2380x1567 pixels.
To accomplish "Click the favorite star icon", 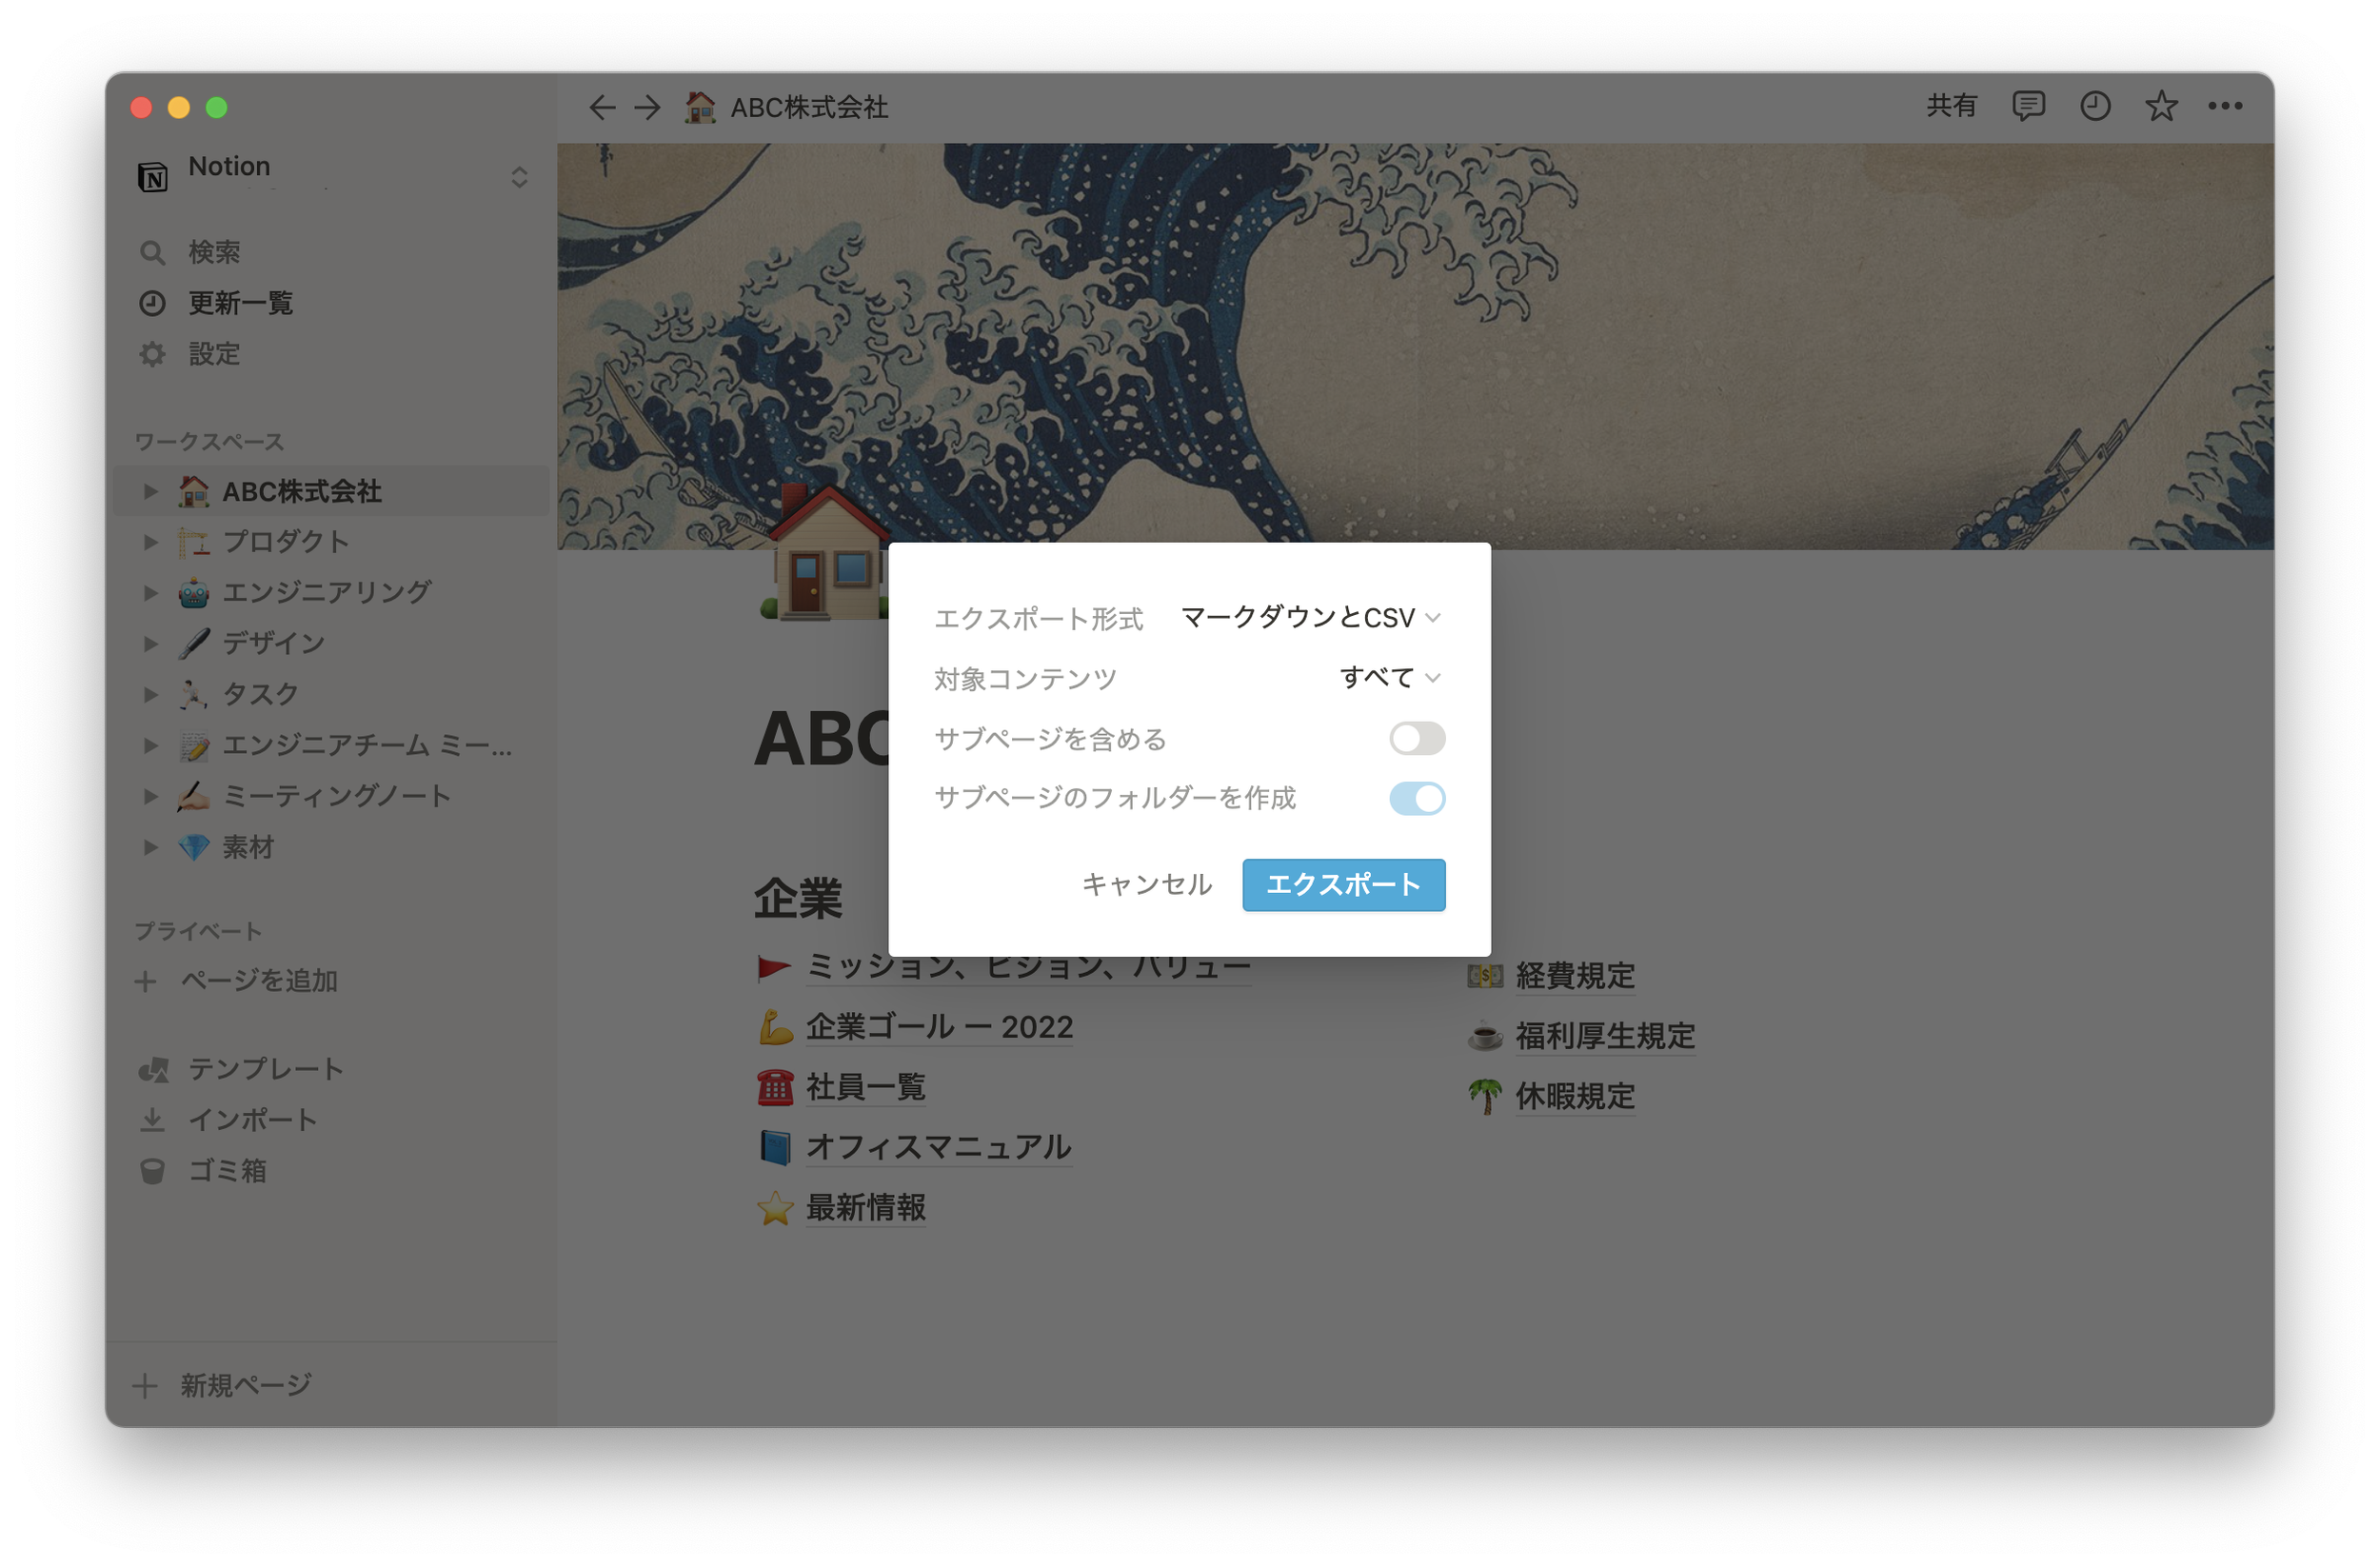I will click(2161, 106).
